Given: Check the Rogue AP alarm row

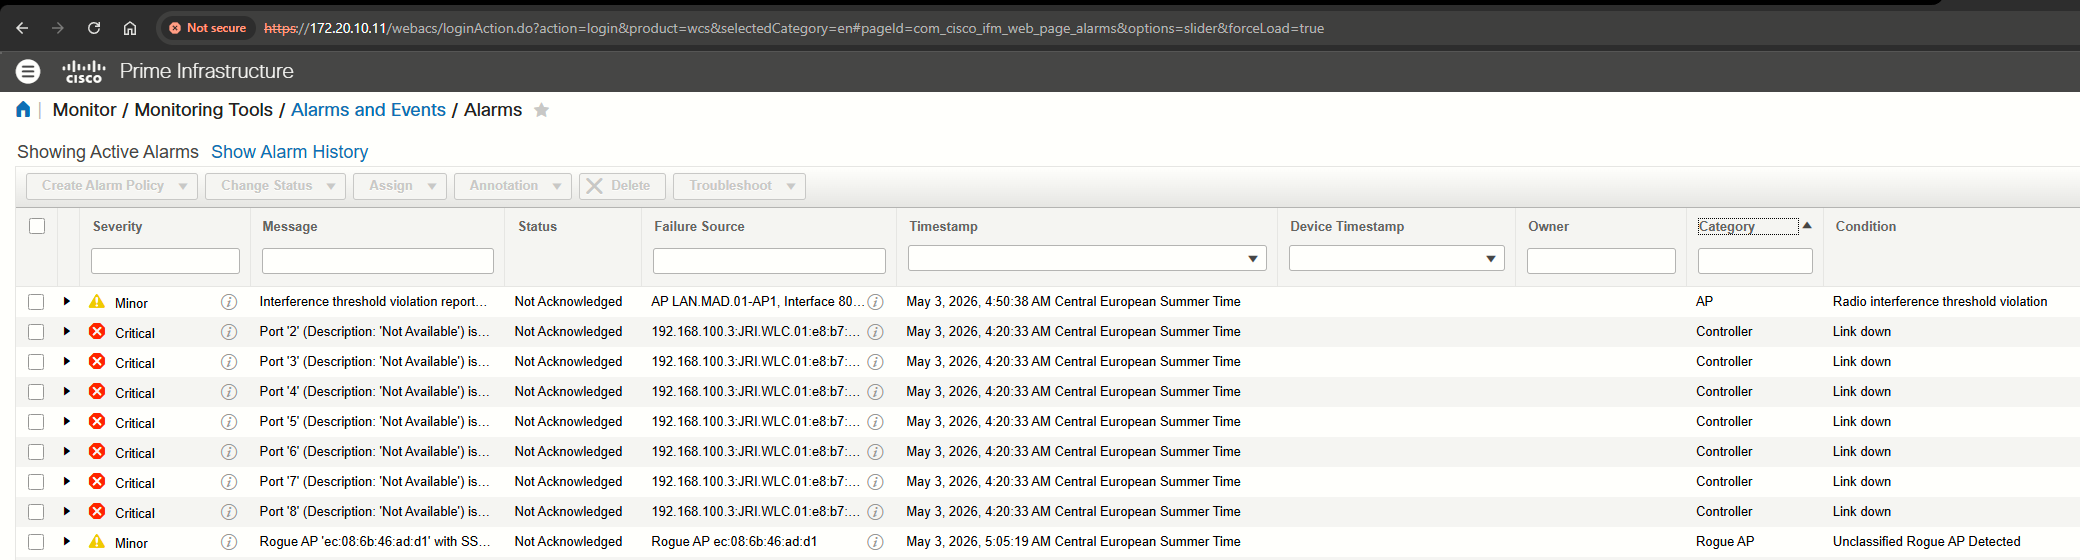Looking at the screenshot, I should [36, 542].
